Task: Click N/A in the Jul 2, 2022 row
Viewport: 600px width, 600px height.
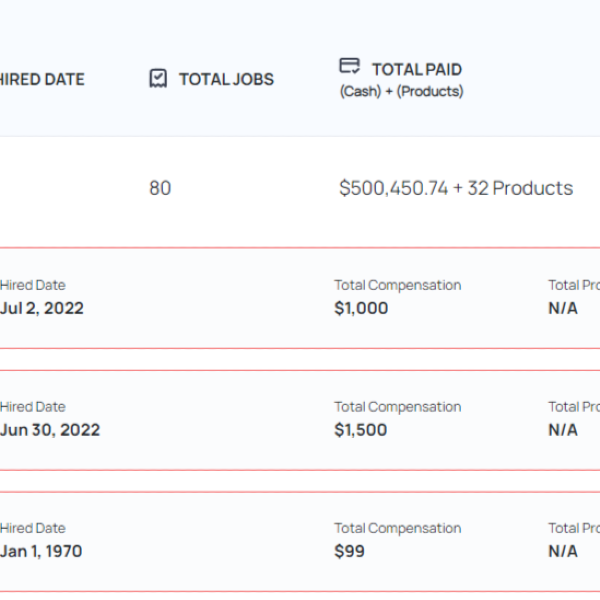Action: (x=563, y=308)
